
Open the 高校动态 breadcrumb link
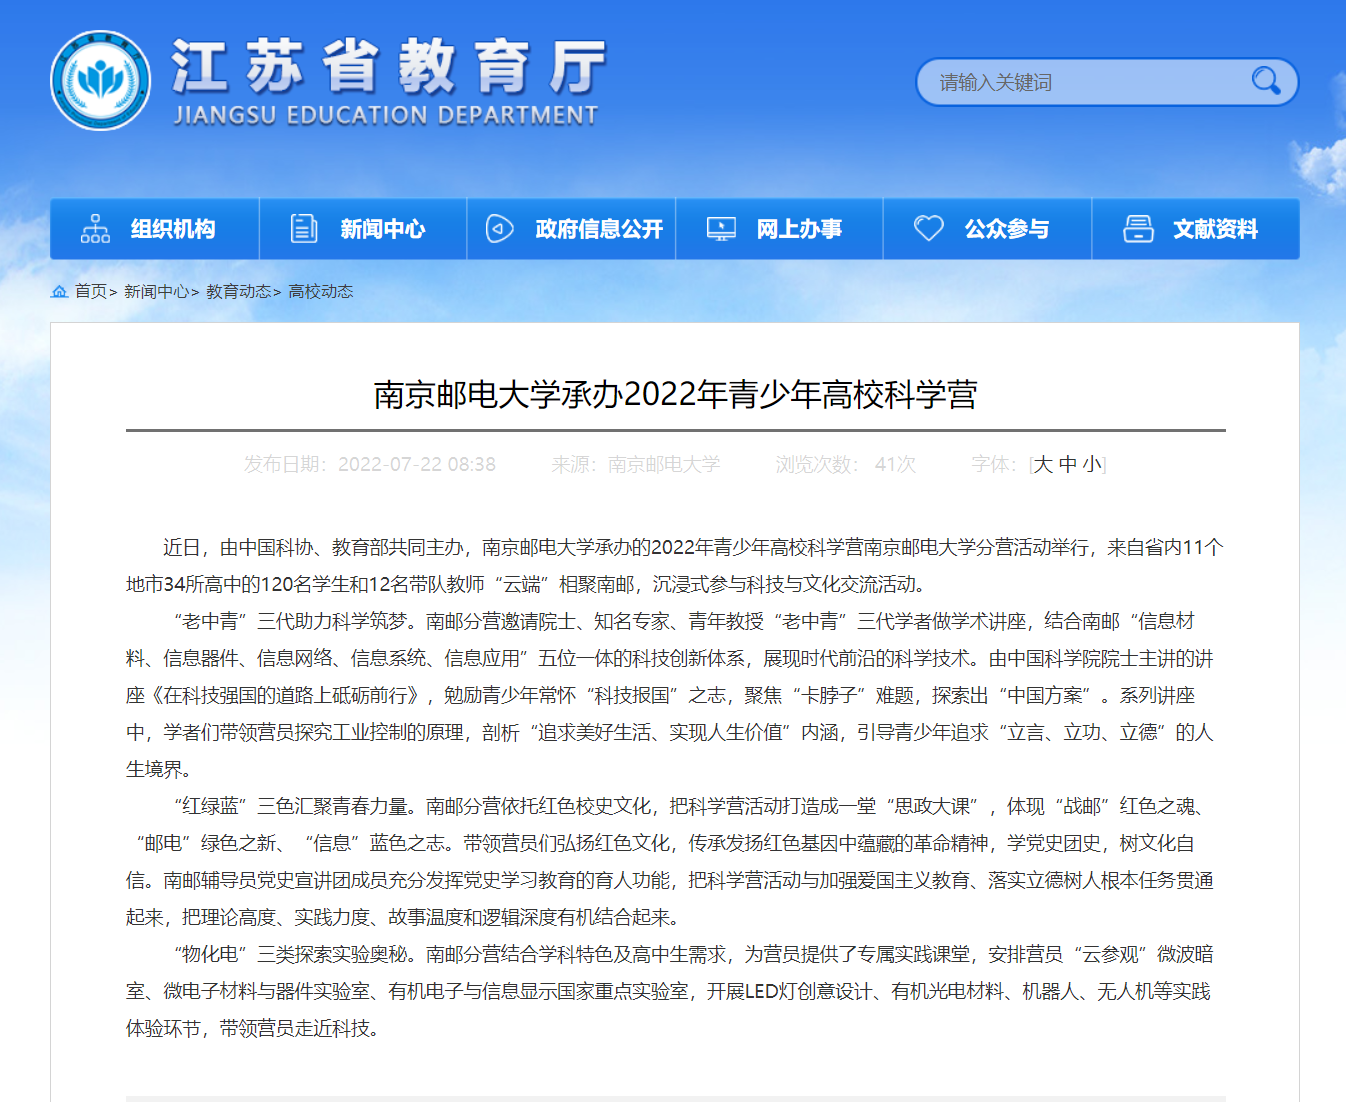click(x=320, y=291)
